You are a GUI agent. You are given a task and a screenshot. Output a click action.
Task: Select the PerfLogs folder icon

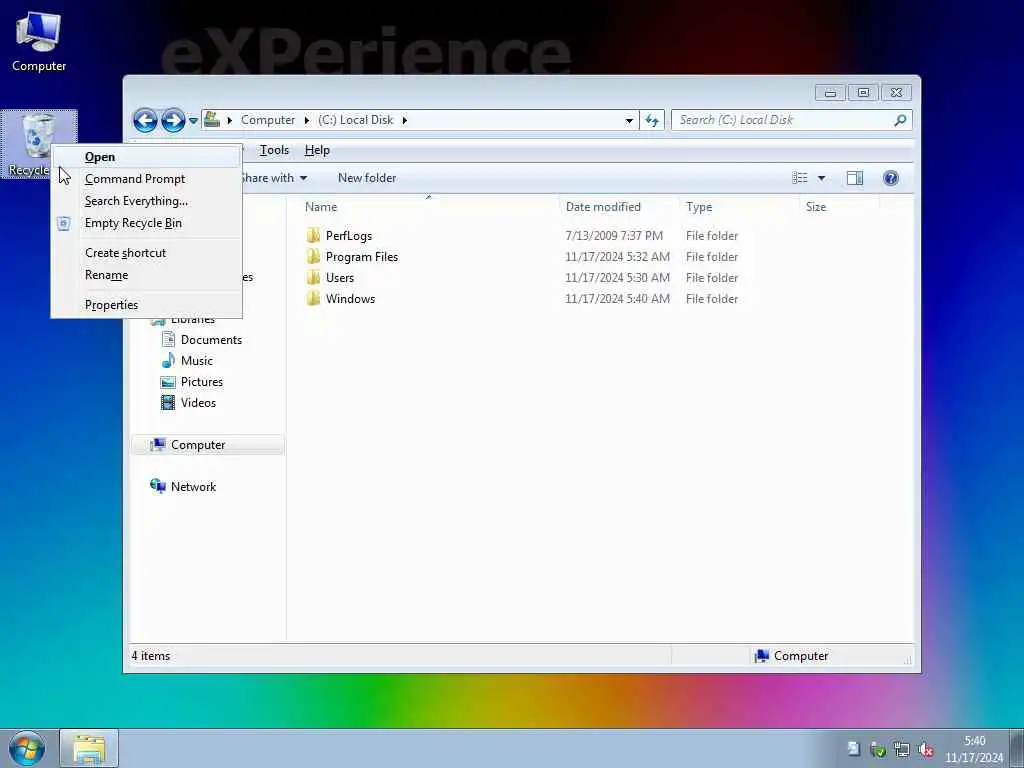313,235
